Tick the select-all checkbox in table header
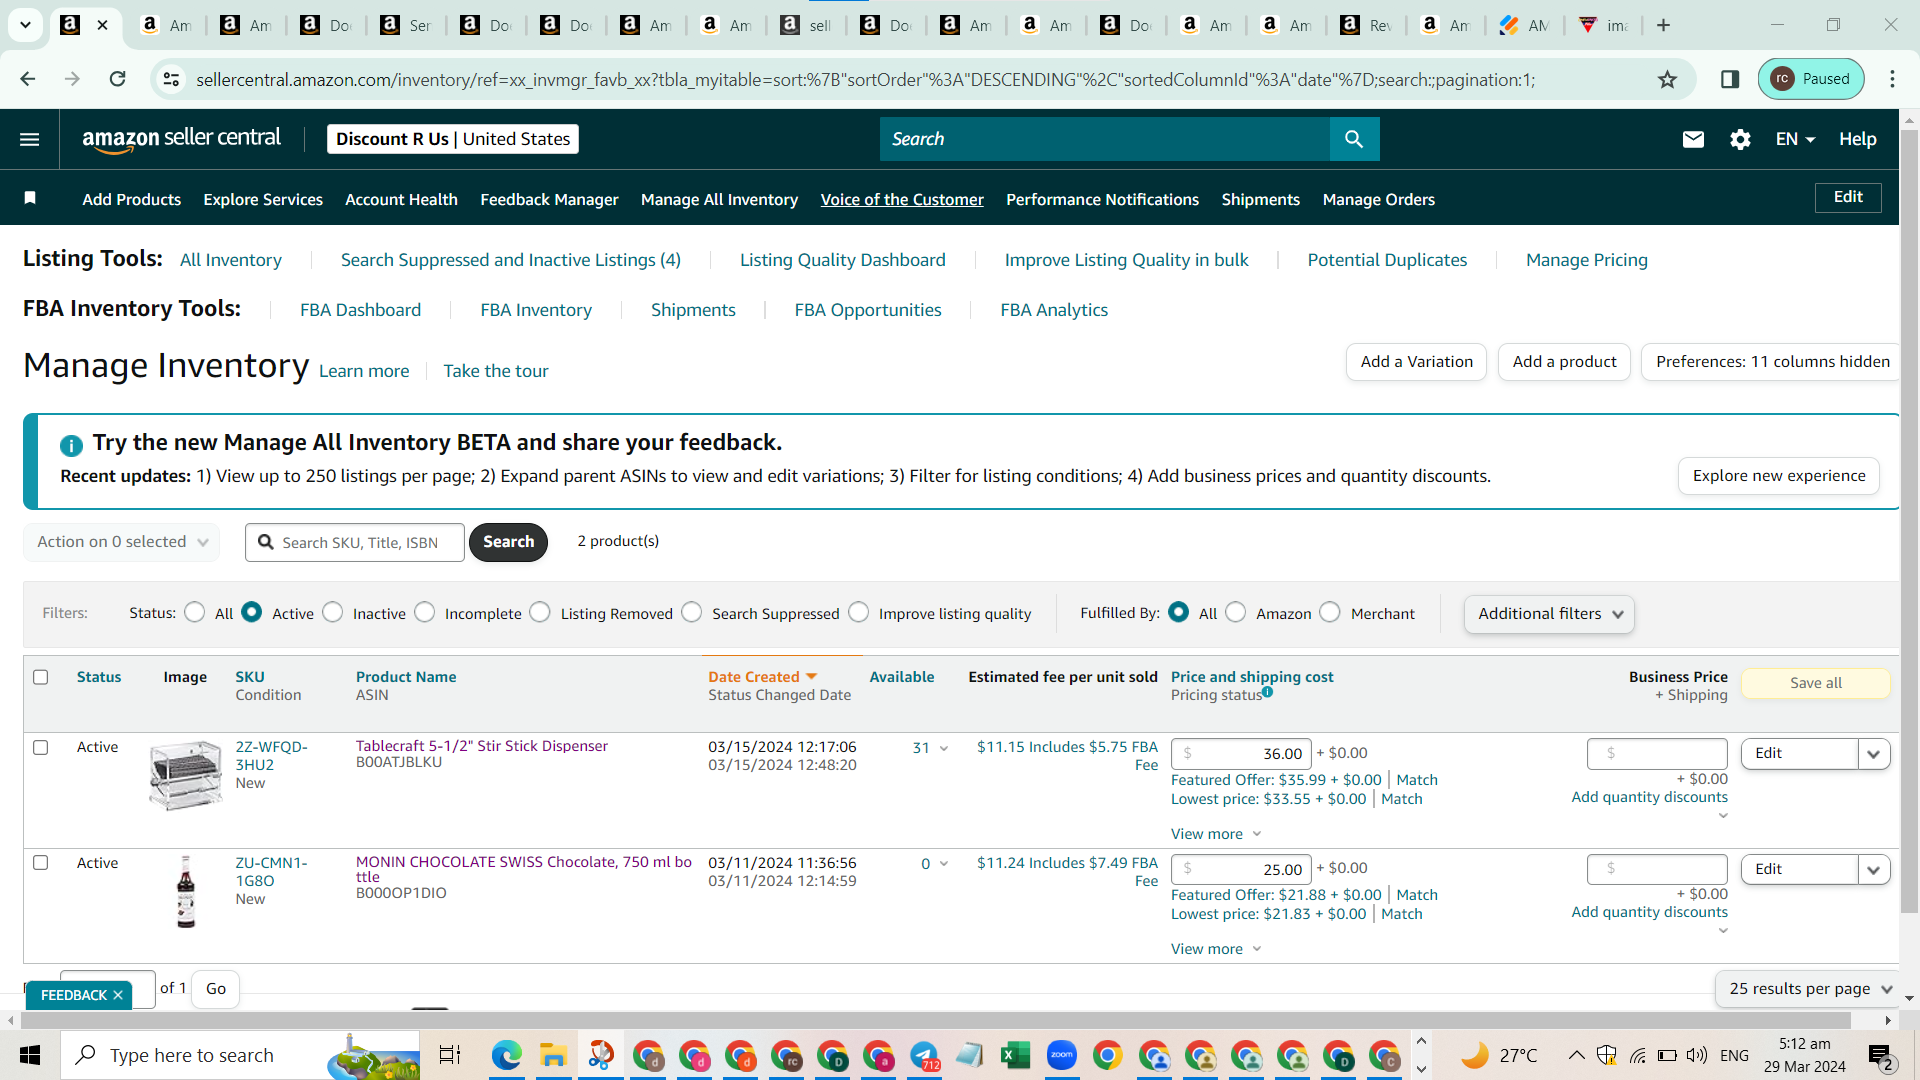Image resolution: width=1920 pixels, height=1080 pixels. click(41, 677)
